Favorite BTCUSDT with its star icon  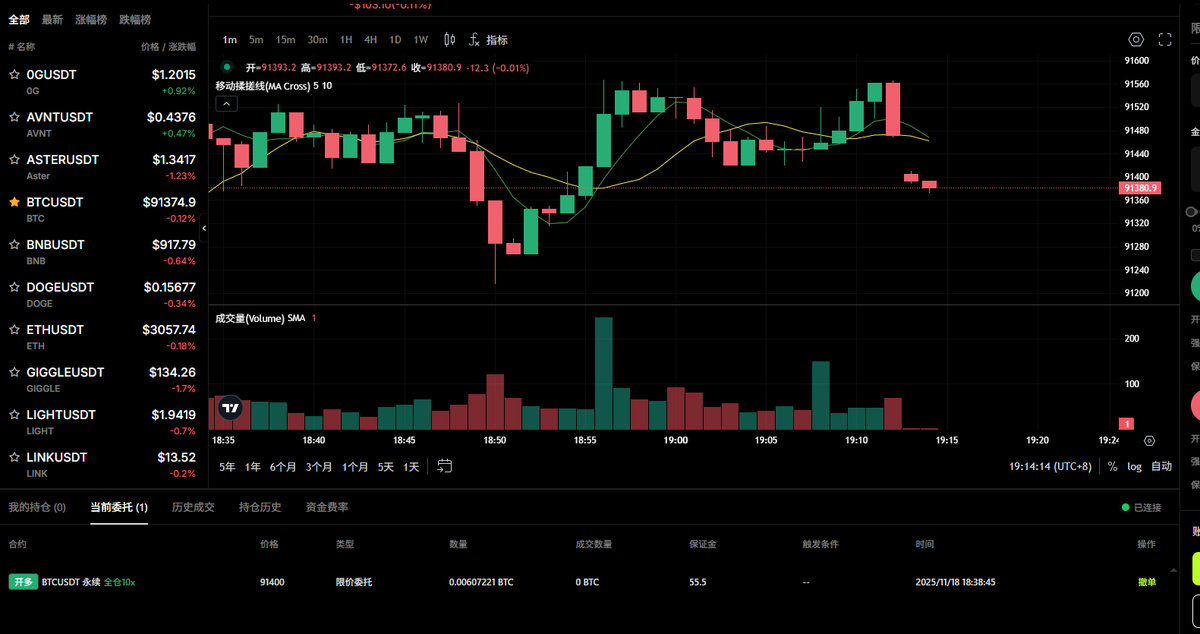[13, 202]
